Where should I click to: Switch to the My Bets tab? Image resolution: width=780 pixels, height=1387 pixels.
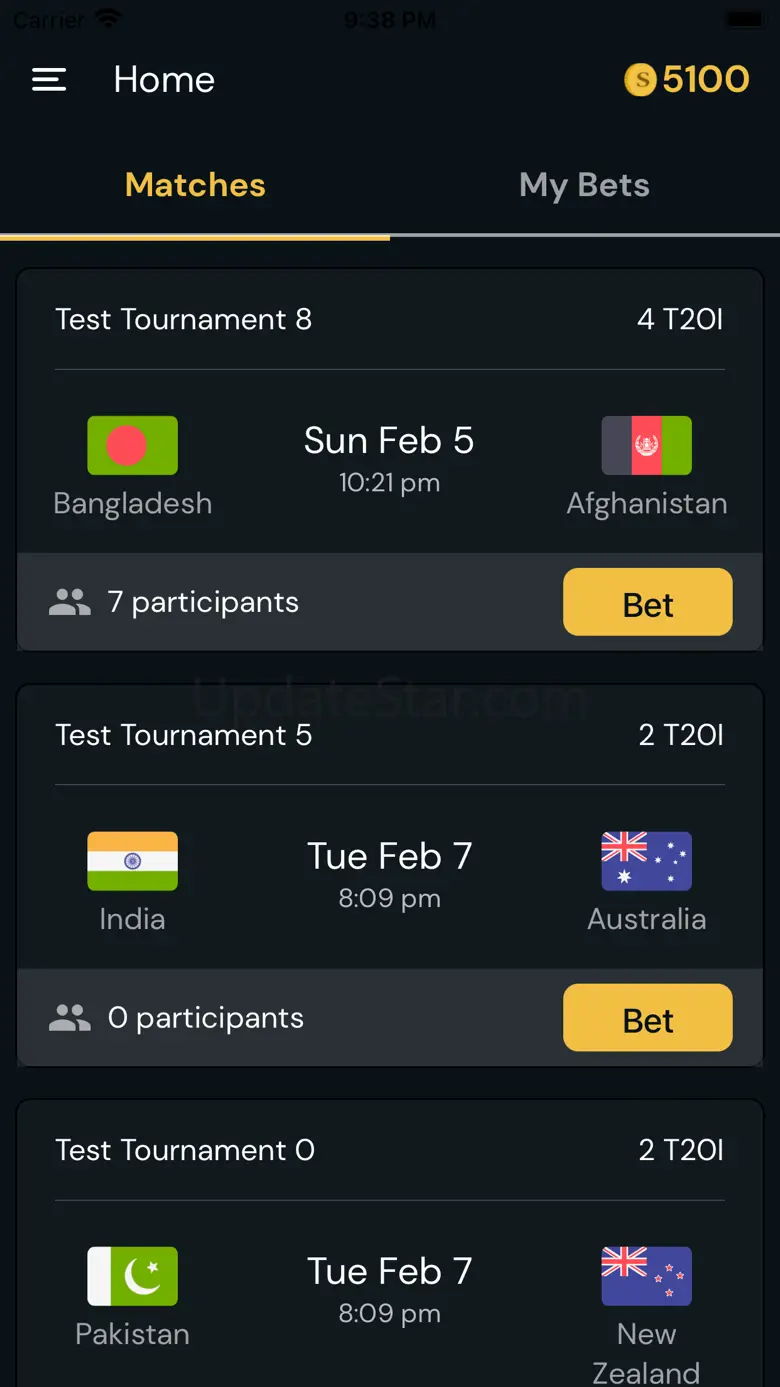click(x=585, y=185)
